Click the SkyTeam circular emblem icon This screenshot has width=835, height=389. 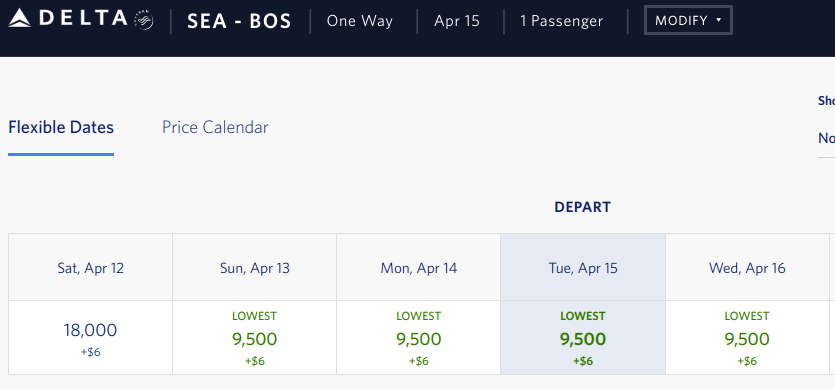pyautogui.click(x=144, y=21)
